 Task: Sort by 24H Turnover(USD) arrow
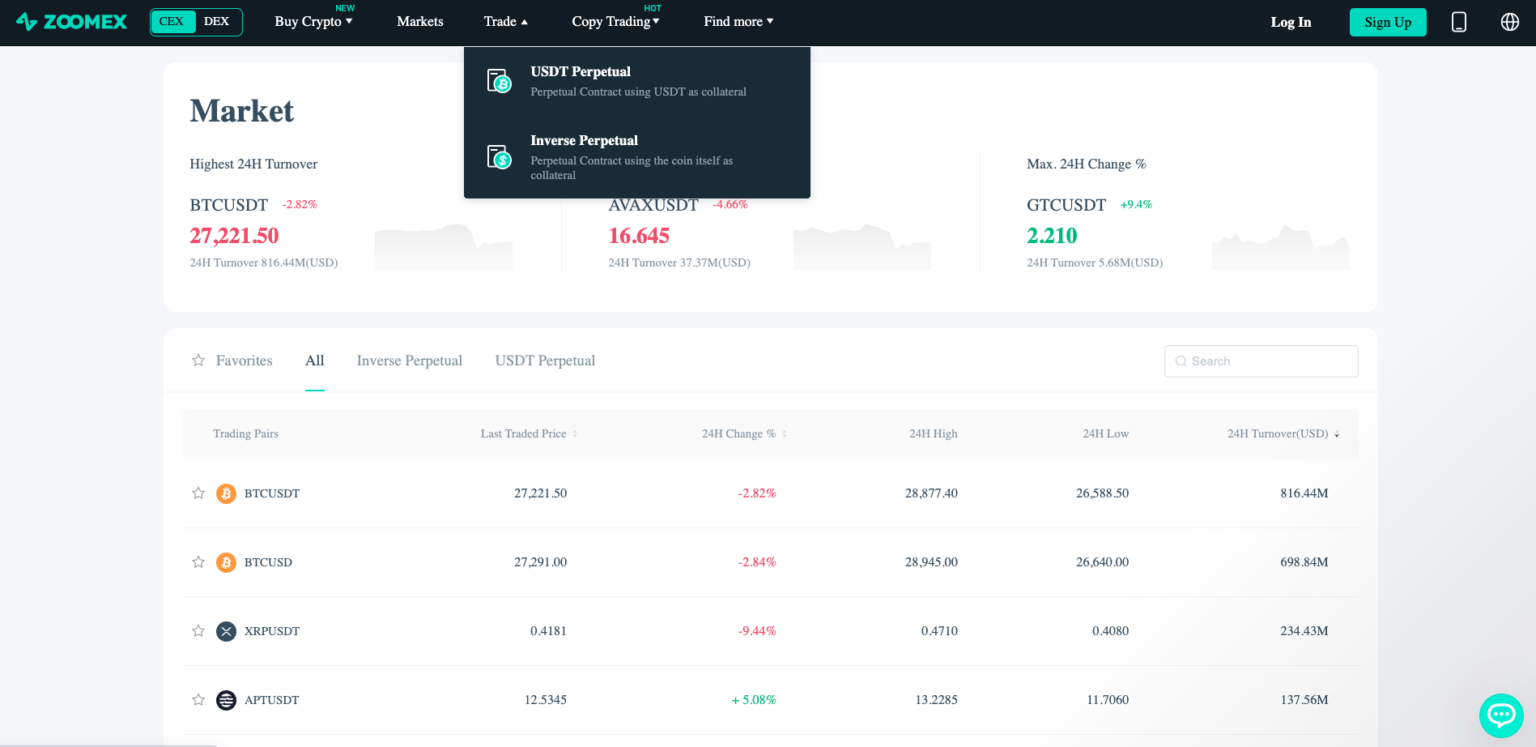pyautogui.click(x=1337, y=434)
